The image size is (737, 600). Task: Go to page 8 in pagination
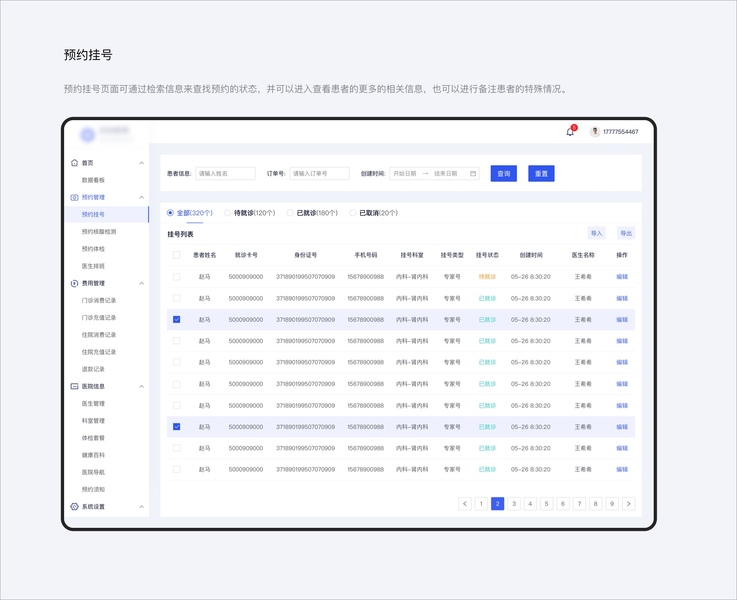coord(596,504)
